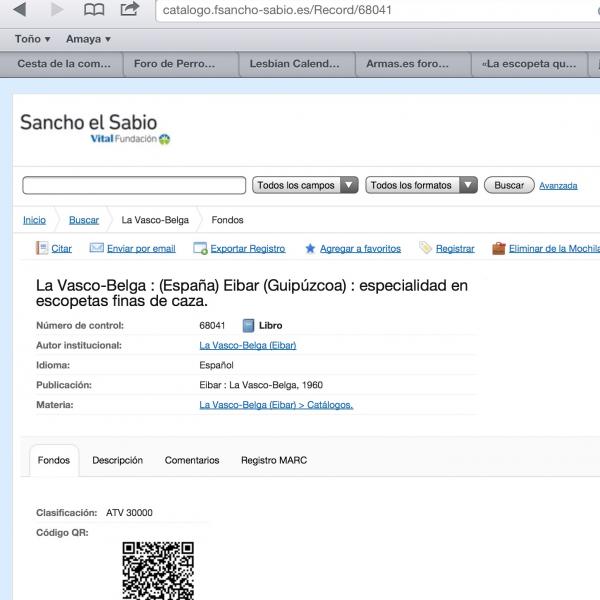The width and height of the screenshot is (600, 600).
Task: Click the Enviar por email envelope icon
Action: (x=97, y=248)
